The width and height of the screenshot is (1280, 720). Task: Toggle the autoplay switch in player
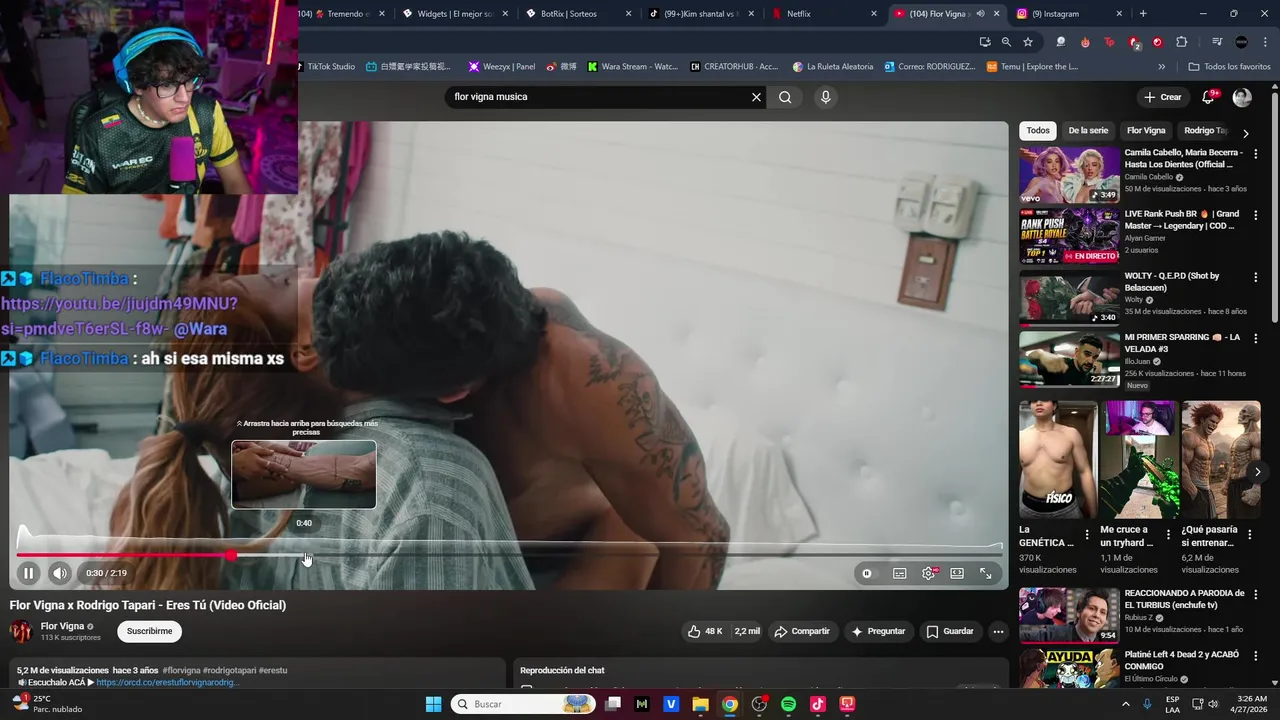point(867,573)
